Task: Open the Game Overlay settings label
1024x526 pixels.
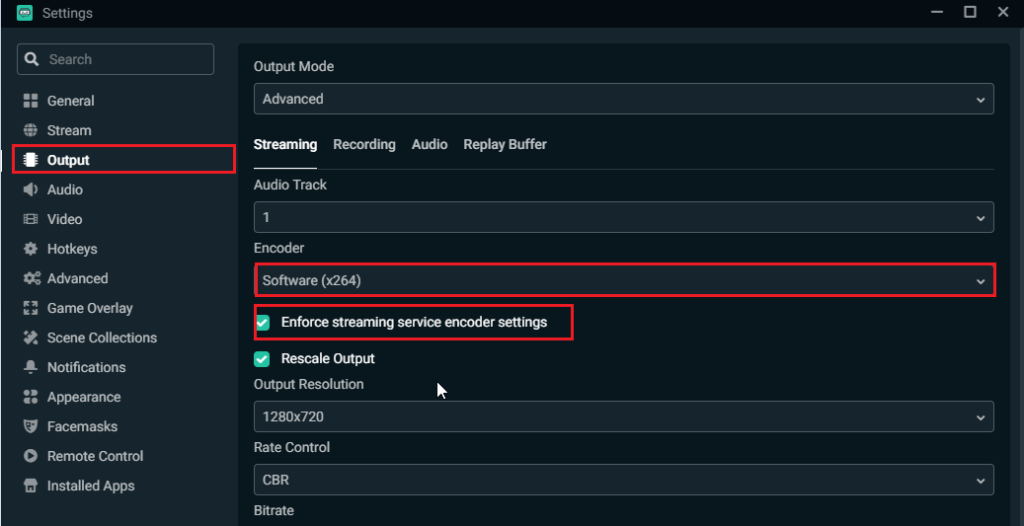Action: click(89, 308)
